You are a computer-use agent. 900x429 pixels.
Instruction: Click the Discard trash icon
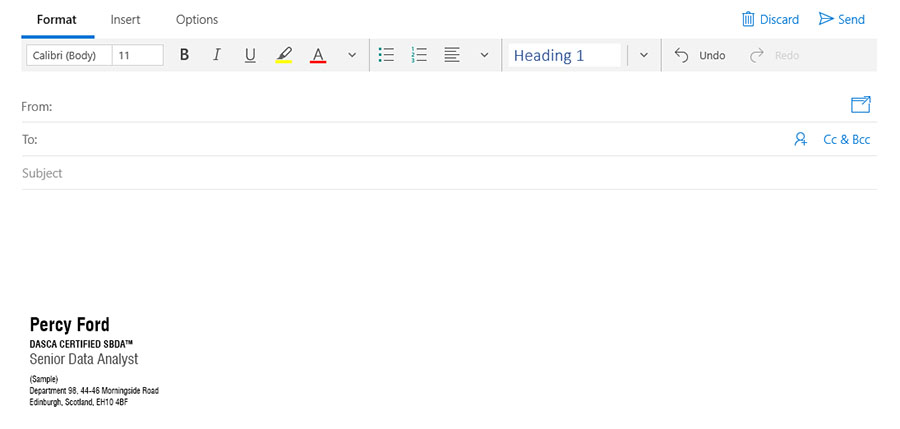[748, 19]
